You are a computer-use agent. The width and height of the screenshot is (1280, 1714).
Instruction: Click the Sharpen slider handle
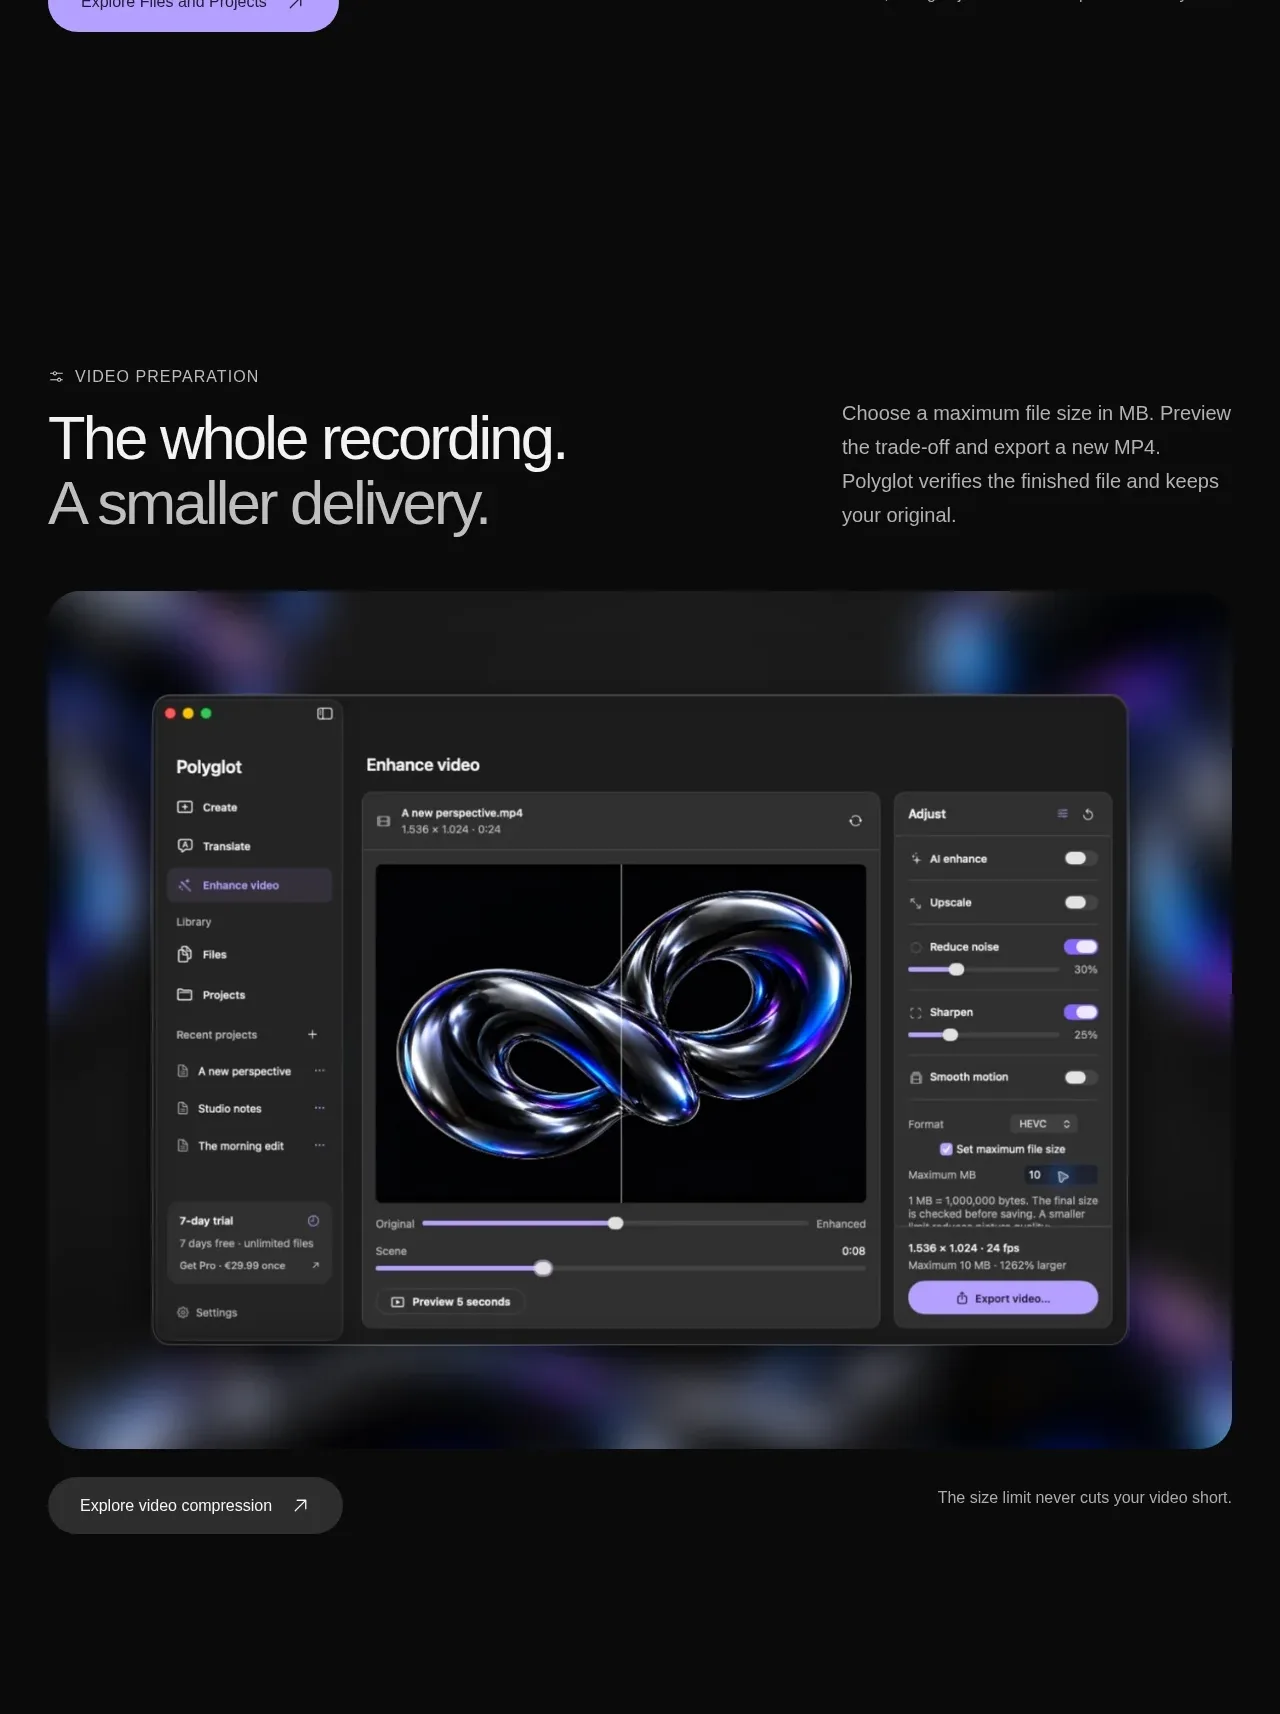950,1035
